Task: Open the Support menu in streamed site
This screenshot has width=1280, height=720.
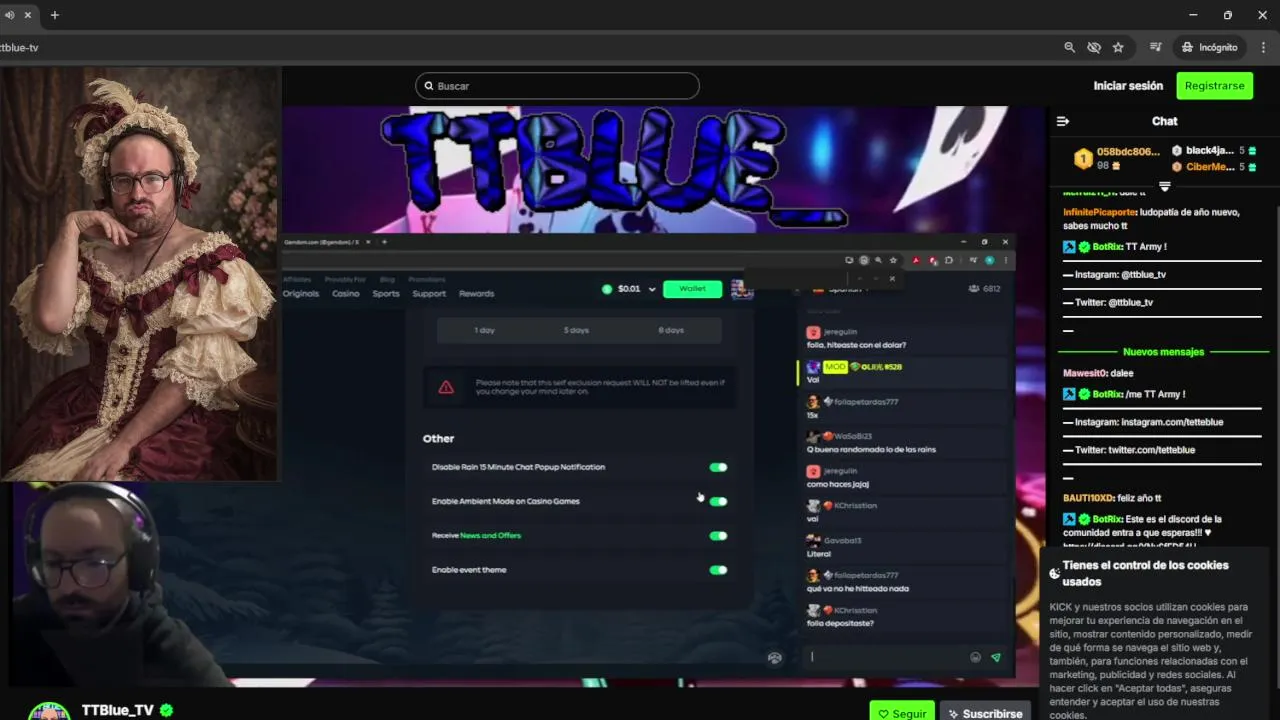Action: point(429,293)
